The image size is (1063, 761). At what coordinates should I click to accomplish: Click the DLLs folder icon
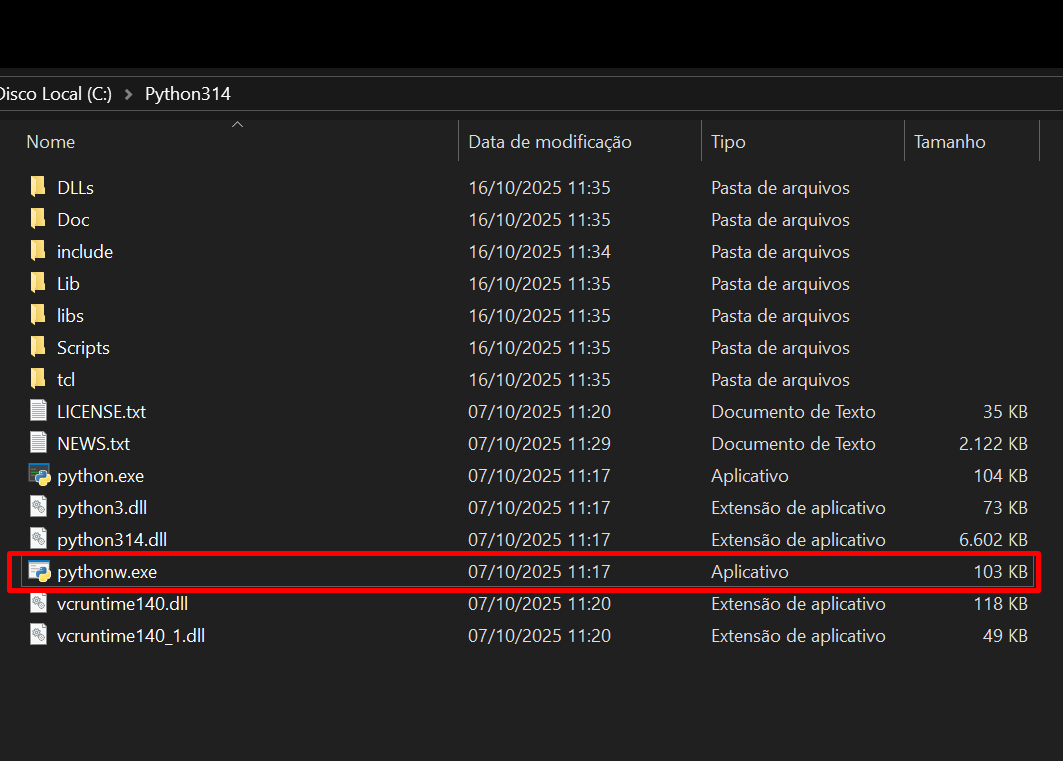pyautogui.click(x=38, y=187)
